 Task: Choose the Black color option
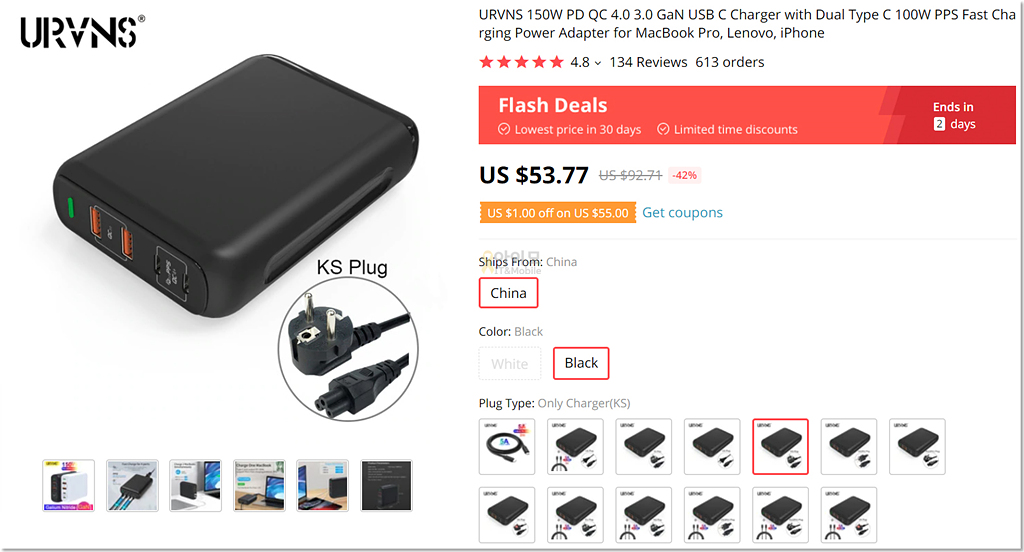click(x=581, y=363)
